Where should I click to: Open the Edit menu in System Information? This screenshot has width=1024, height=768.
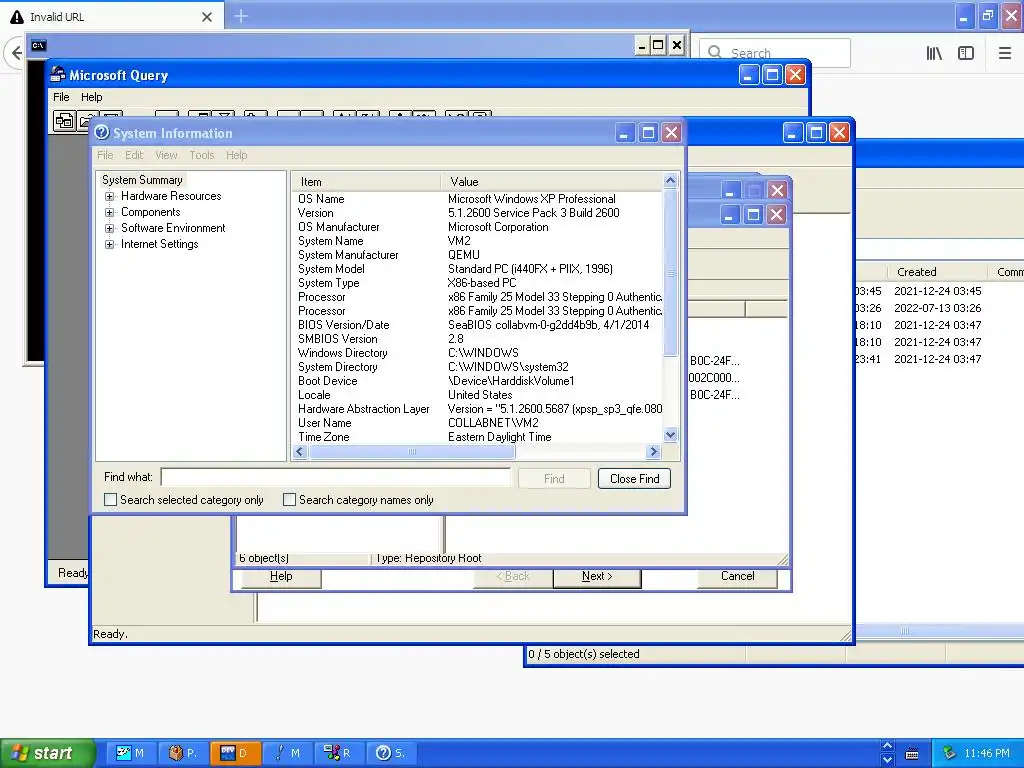[x=134, y=155]
